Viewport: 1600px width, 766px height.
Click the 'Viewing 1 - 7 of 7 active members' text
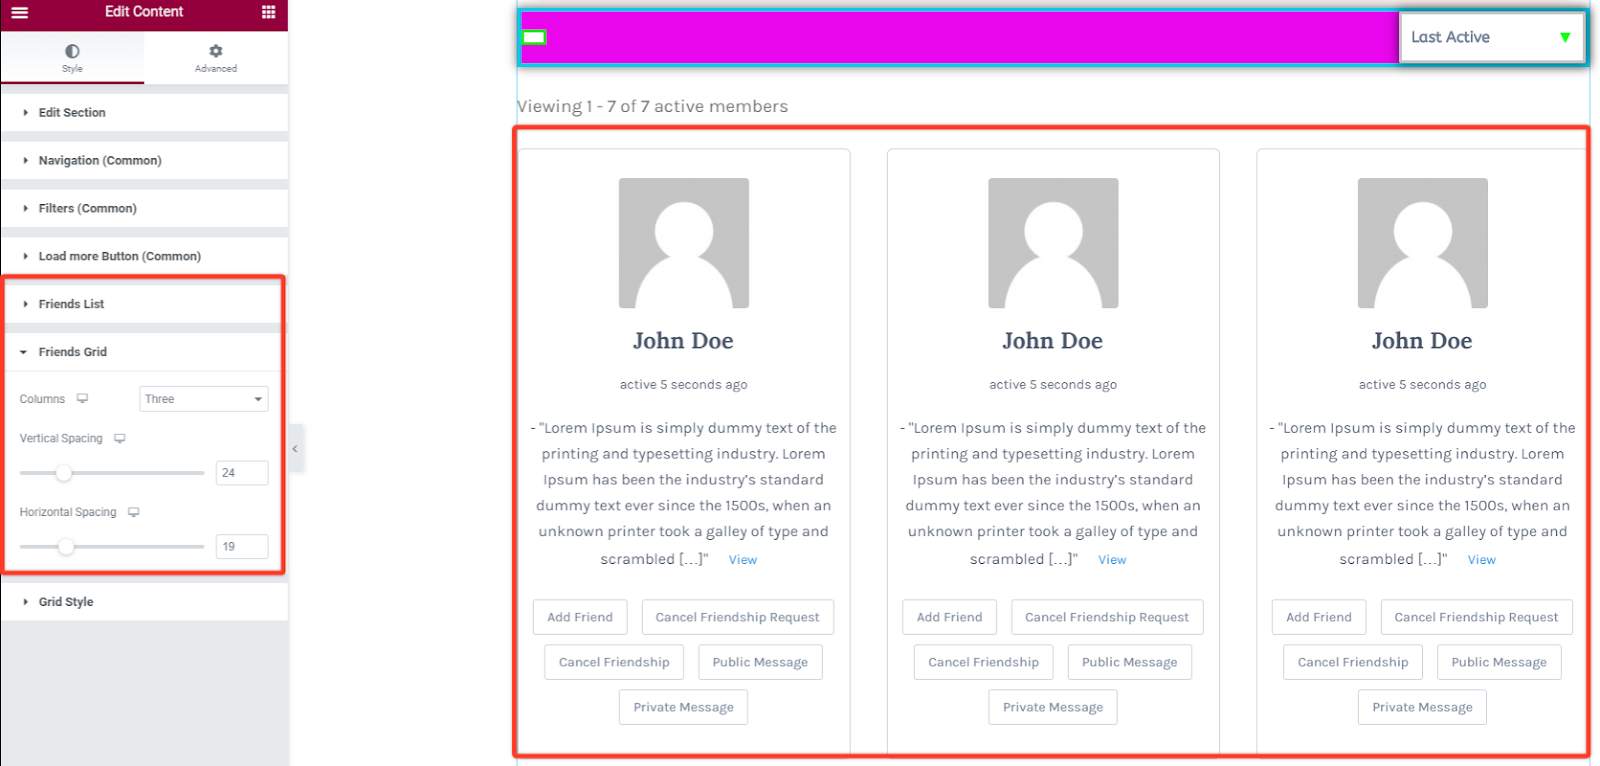(x=652, y=106)
